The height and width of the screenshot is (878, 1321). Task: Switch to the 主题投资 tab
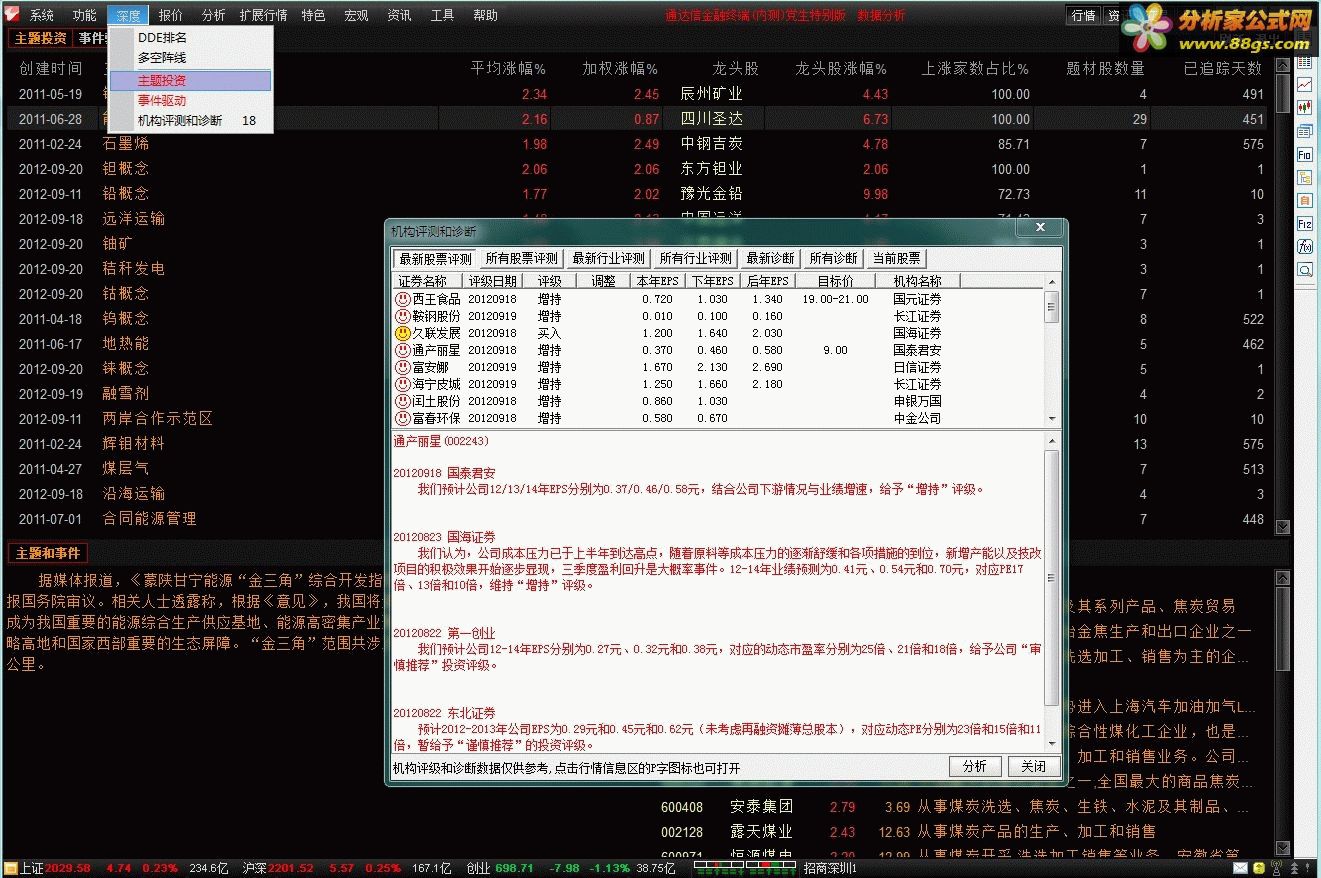click(x=40, y=38)
